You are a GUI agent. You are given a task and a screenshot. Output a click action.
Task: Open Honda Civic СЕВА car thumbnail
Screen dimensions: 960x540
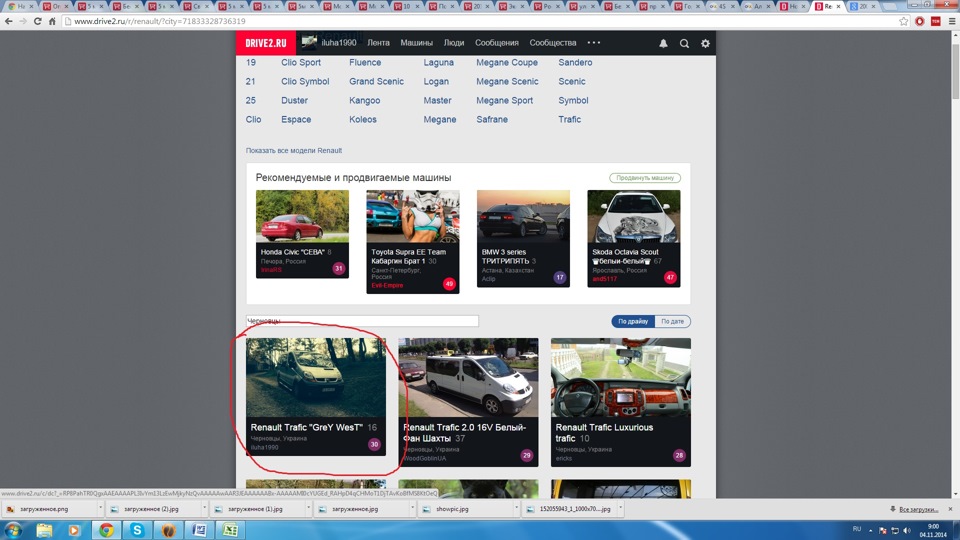(302, 216)
